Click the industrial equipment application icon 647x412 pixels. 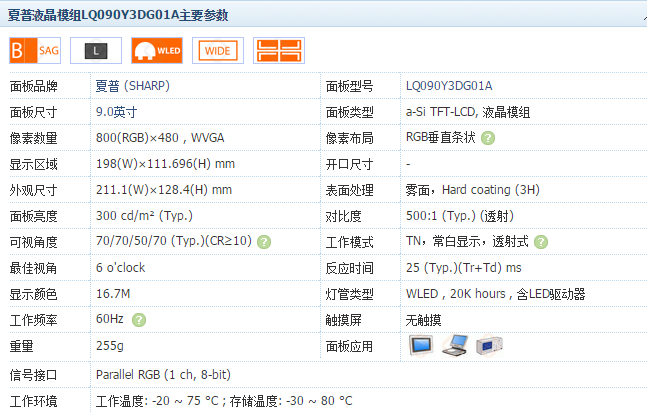pos(489,346)
